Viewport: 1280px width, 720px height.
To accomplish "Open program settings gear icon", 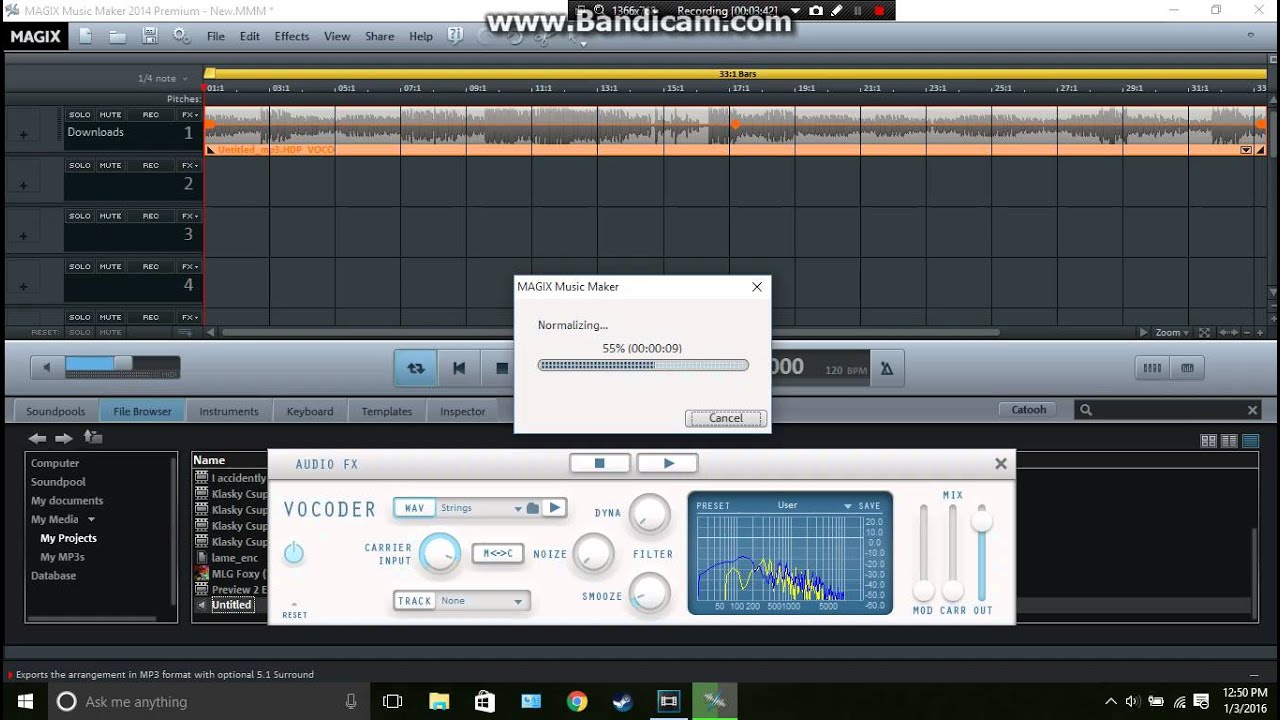I will pyautogui.click(x=181, y=36).
